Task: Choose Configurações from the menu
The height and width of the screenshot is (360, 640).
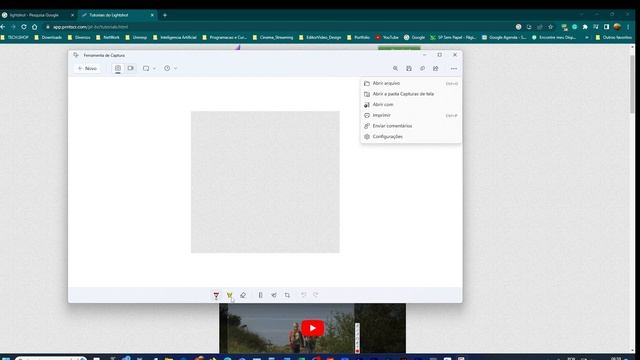Action: pos(411,136)
